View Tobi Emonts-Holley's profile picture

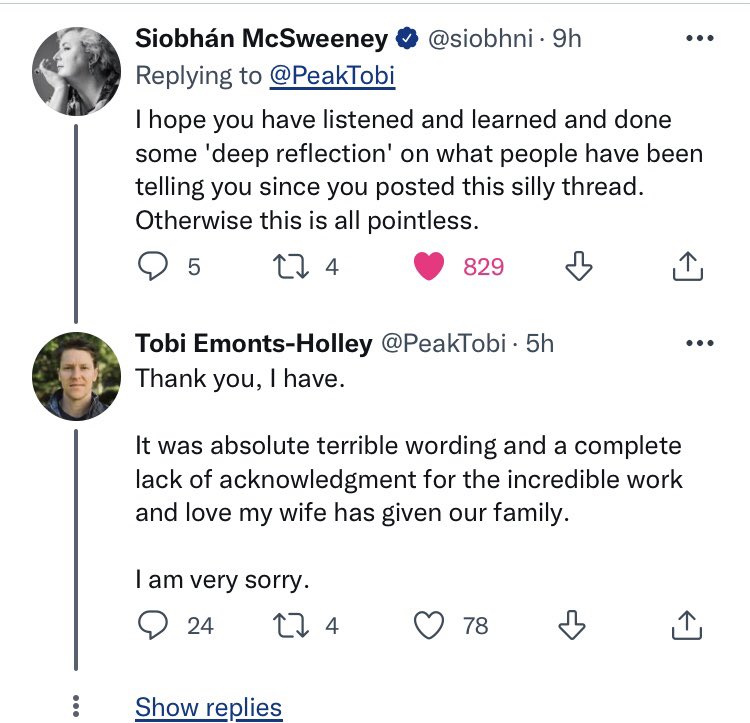(x=77, y=375)
